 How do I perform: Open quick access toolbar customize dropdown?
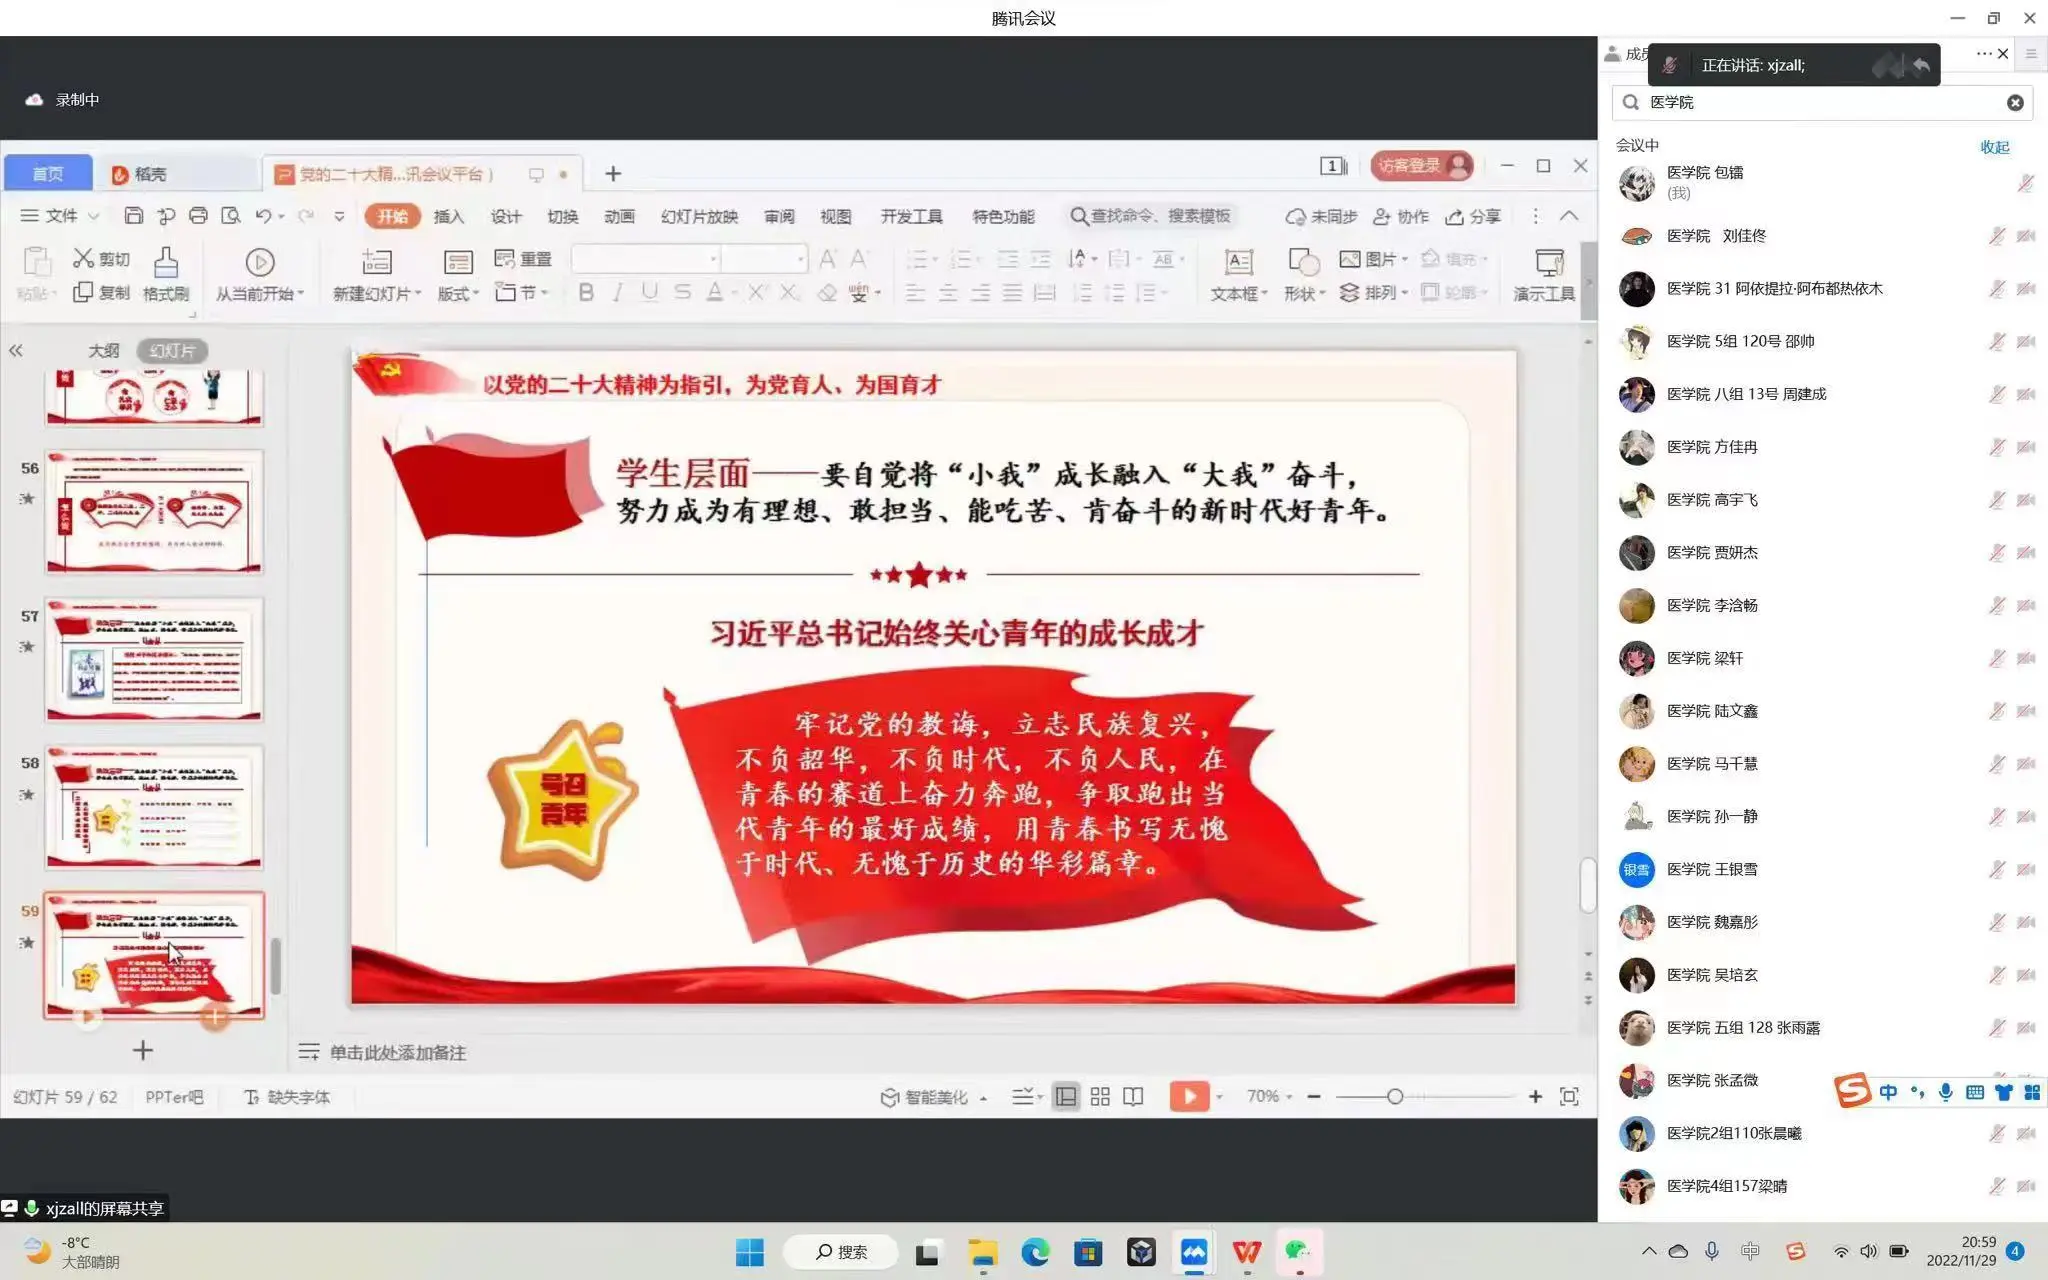pos(339,216)
